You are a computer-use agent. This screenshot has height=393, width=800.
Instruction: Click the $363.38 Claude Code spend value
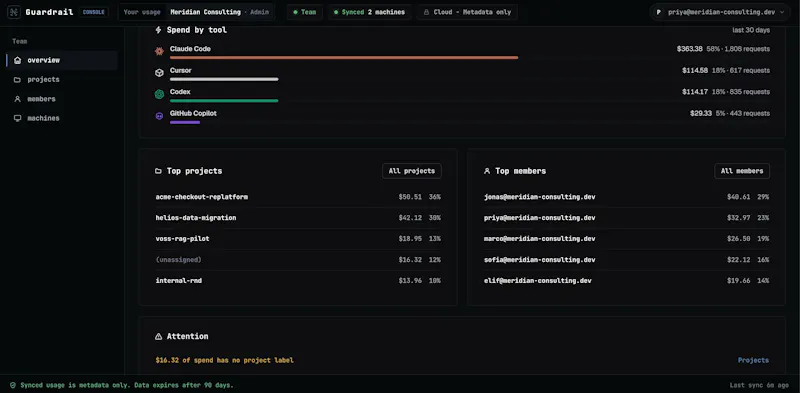coord(690,49)
